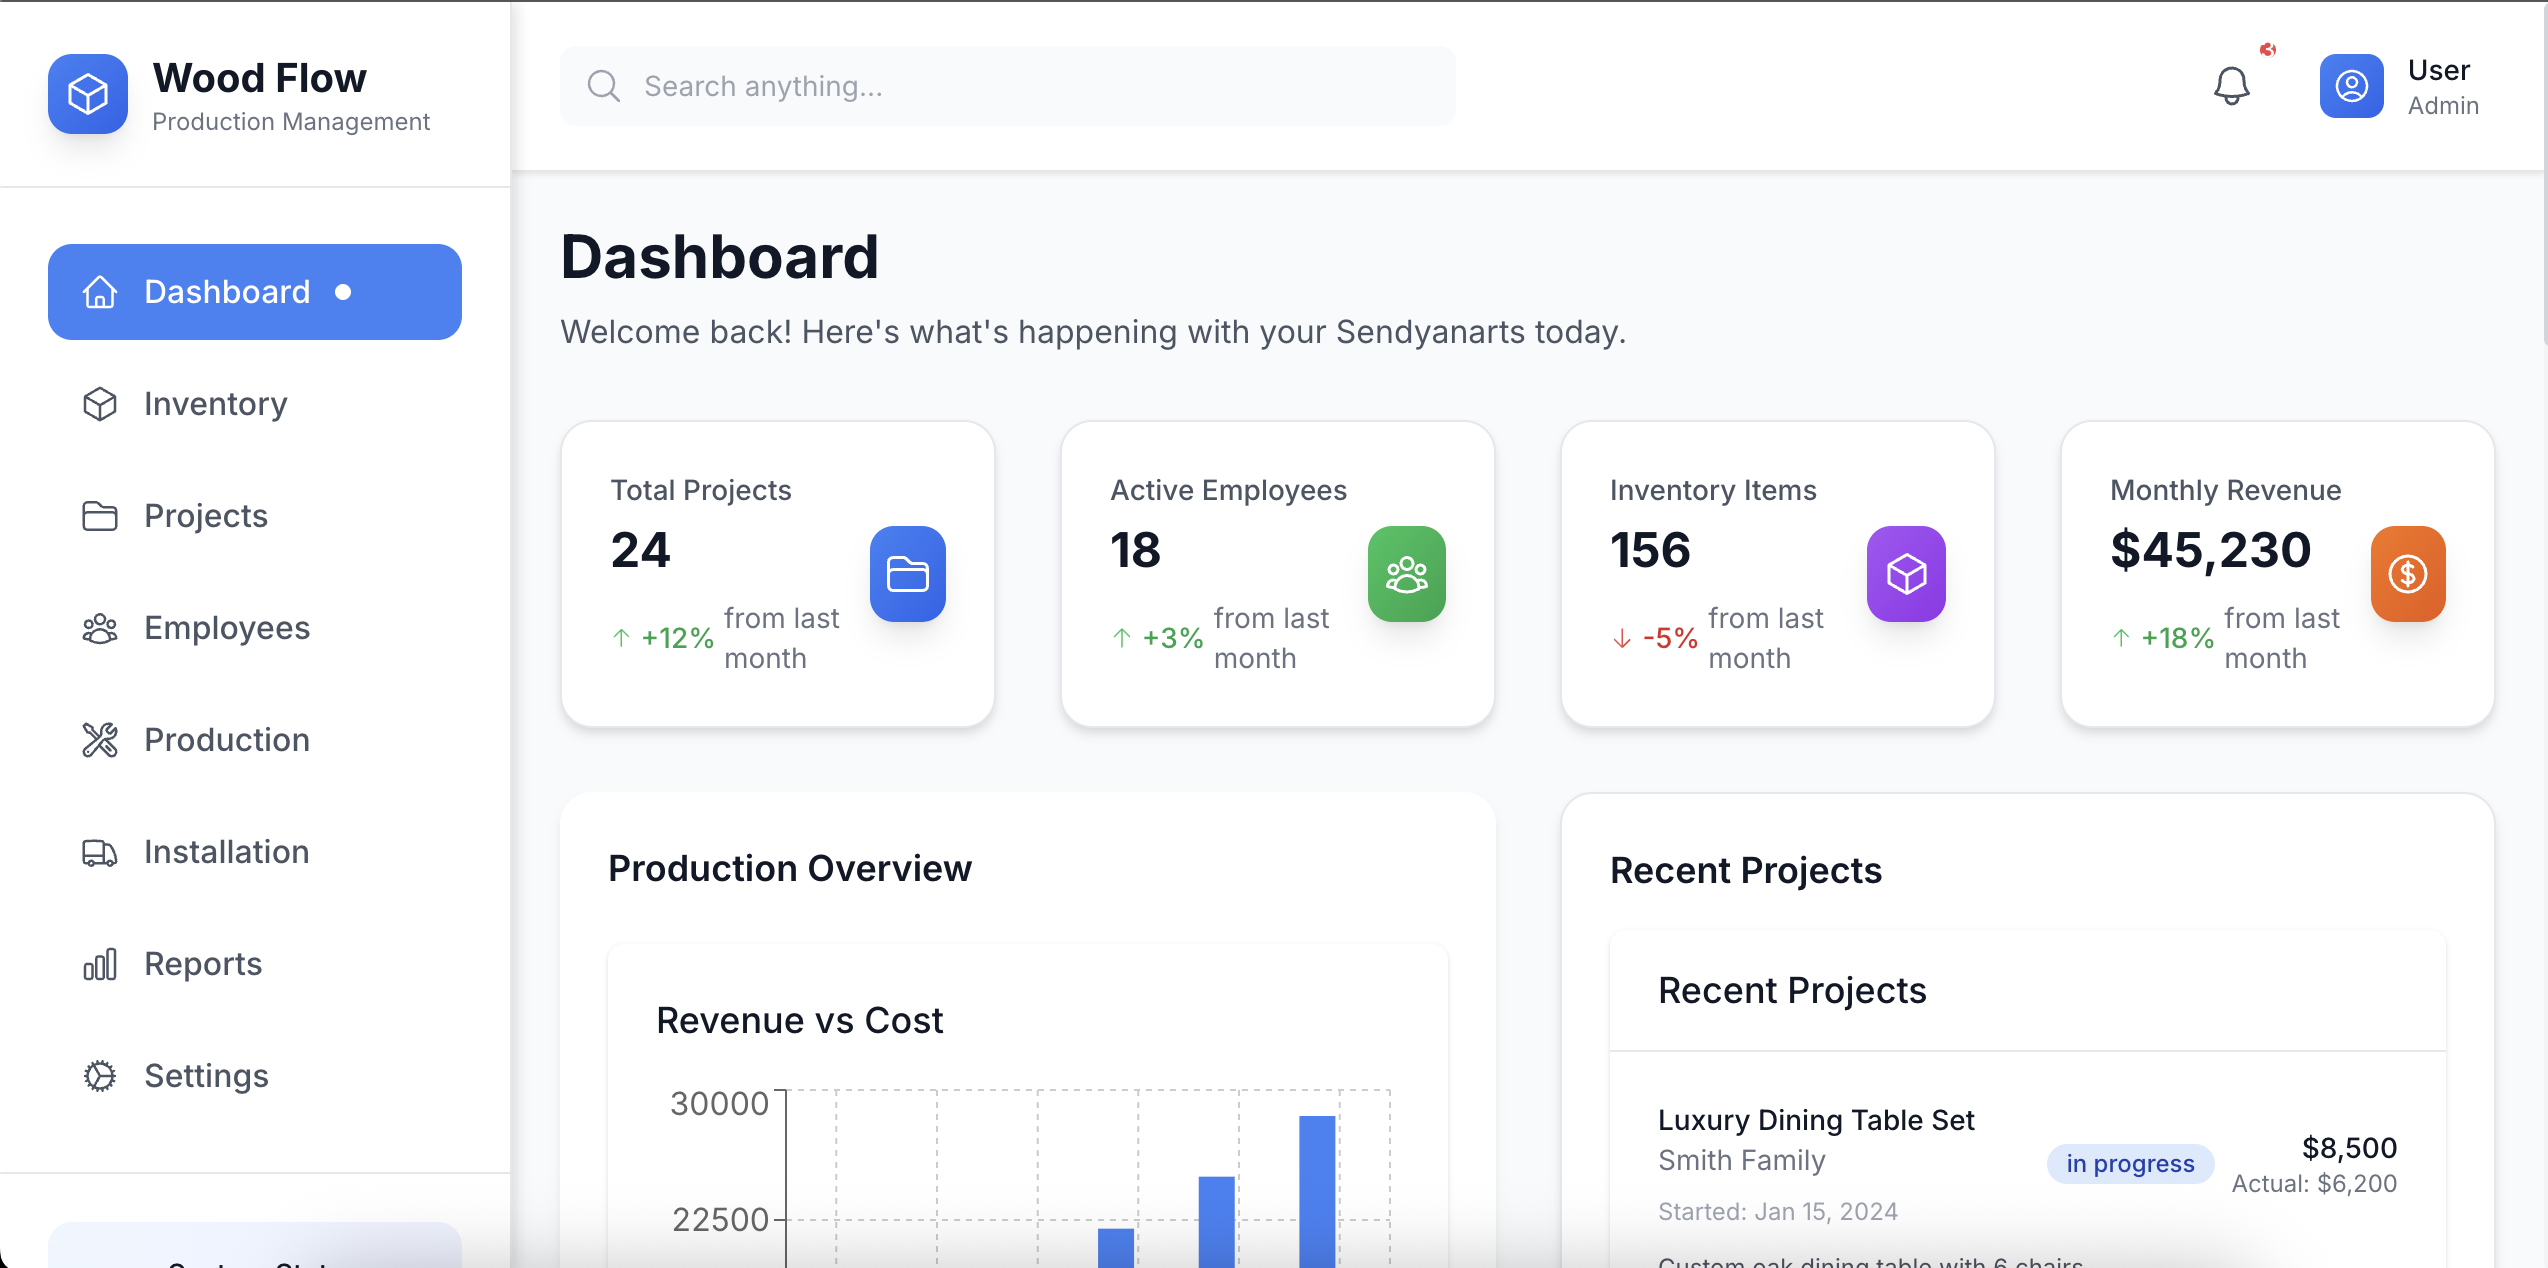Open the Luxury Dining Table Set project
The height and width of the screenshot is (1268, 2548).
point(1815,1120)
